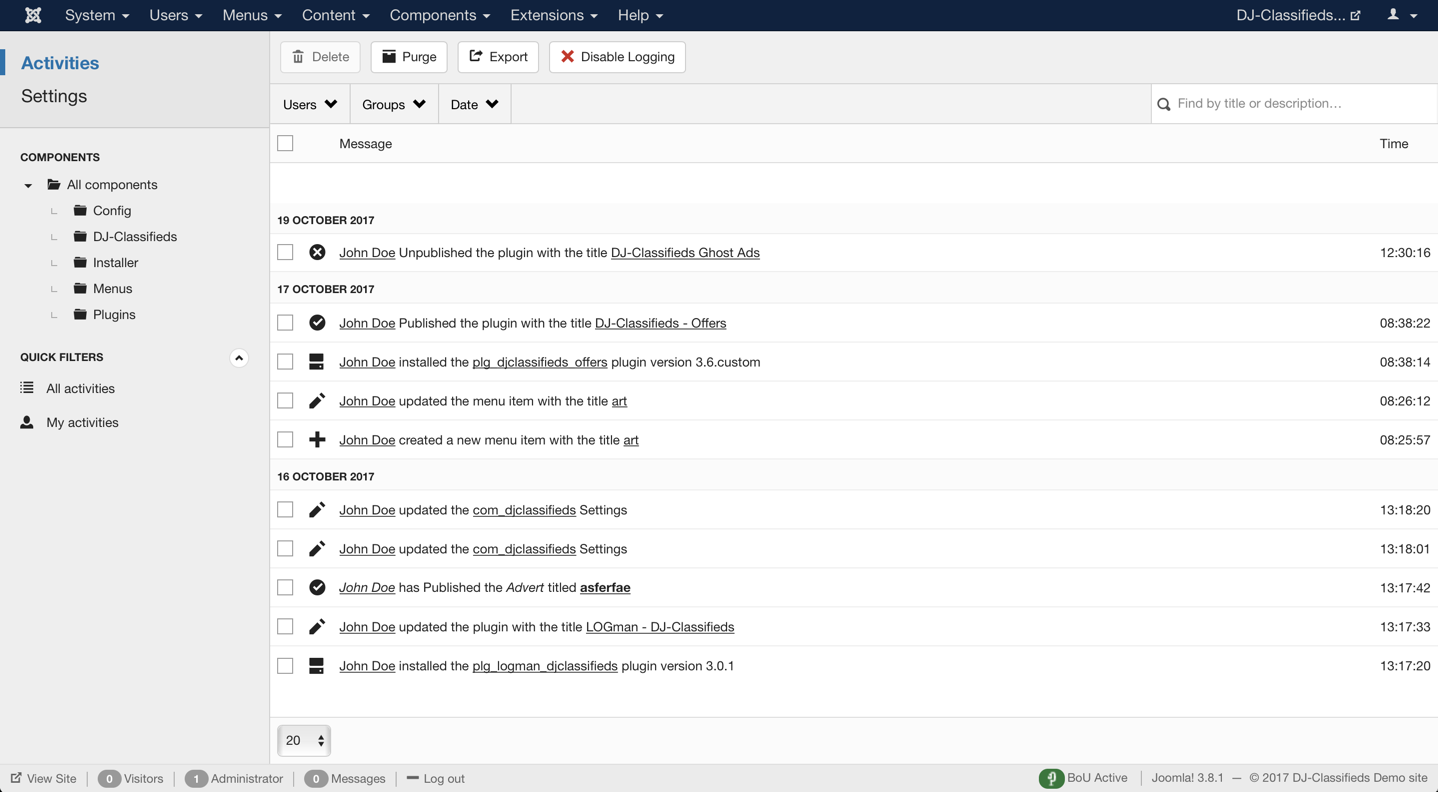Click the search magnifier icon
Image resolution: width=1438 pixels, height=792 pixels.
point(1164,104)
